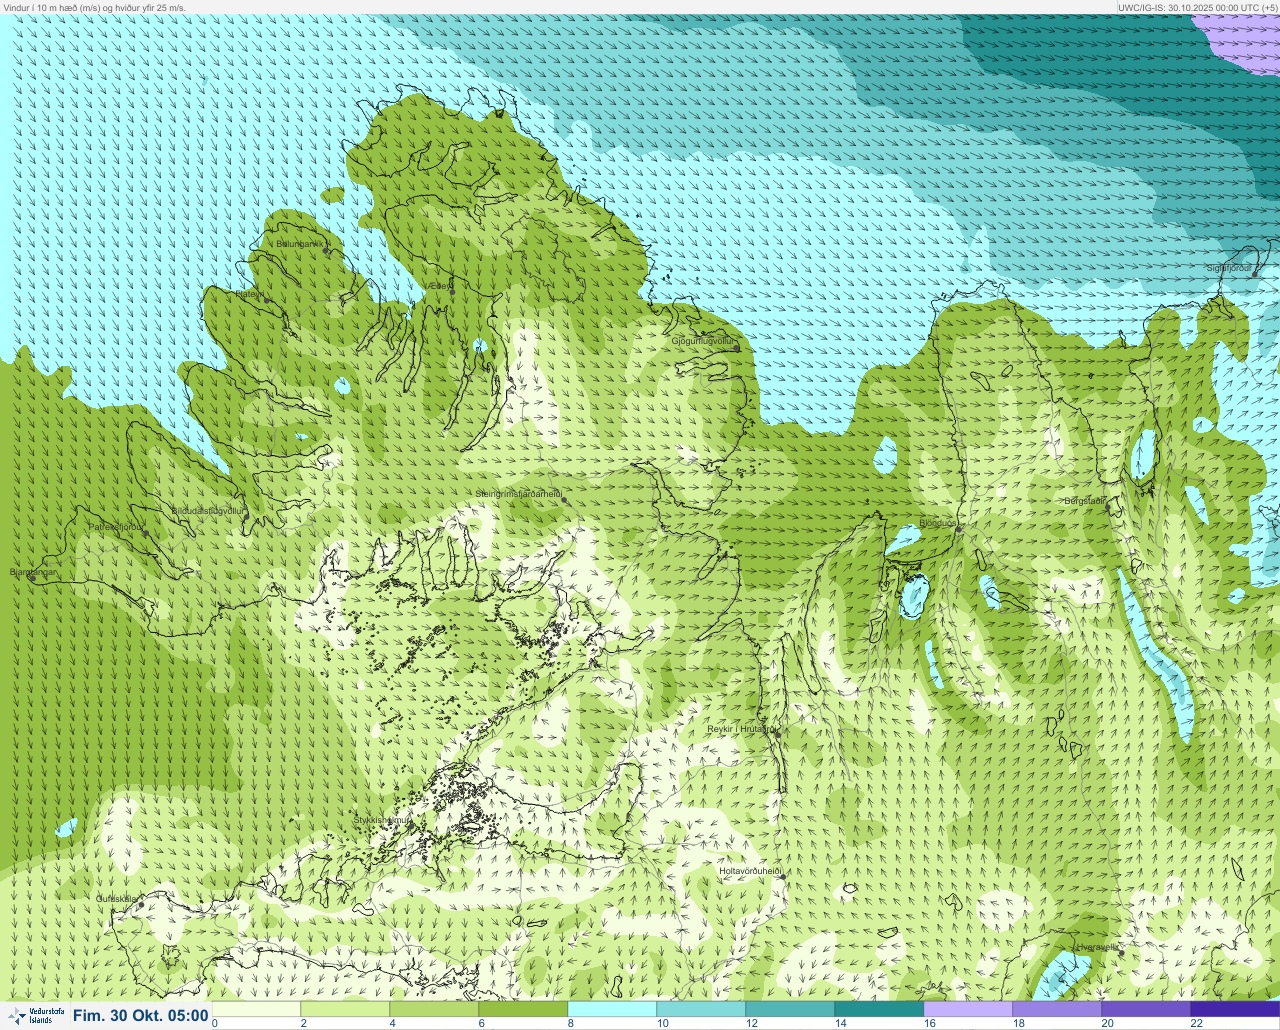Select the 16–18 m/s legend swatch

pyautogui.click(x=968, y=1009)
